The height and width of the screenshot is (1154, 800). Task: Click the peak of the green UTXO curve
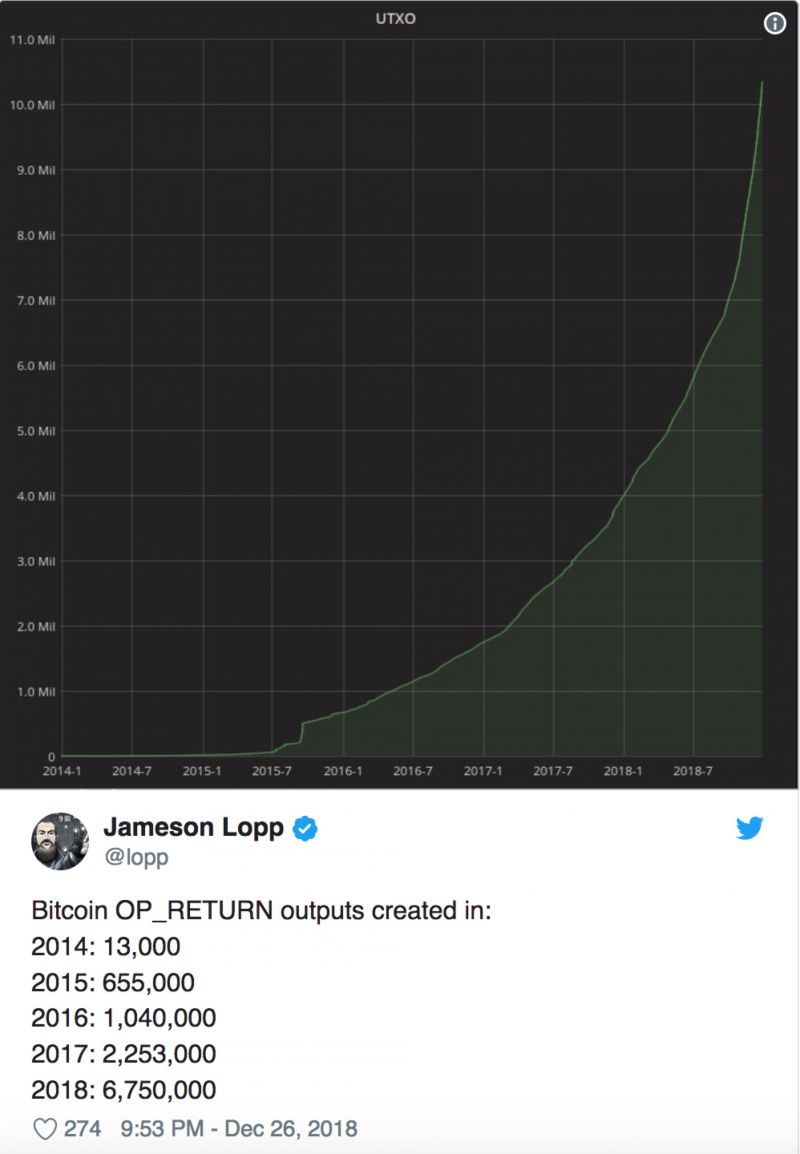click(762, 82)
